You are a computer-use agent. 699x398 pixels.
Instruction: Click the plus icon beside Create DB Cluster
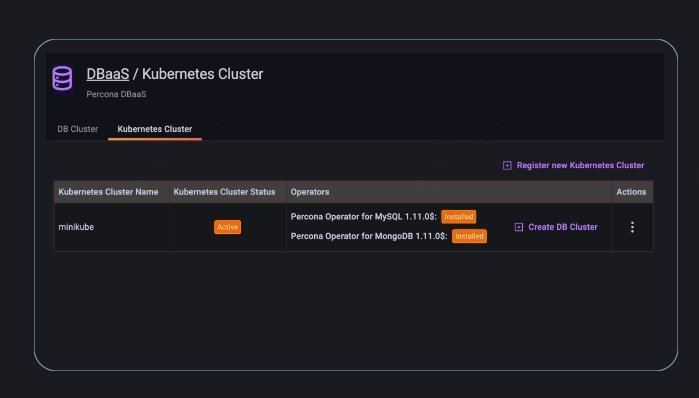tap(518, 227)
